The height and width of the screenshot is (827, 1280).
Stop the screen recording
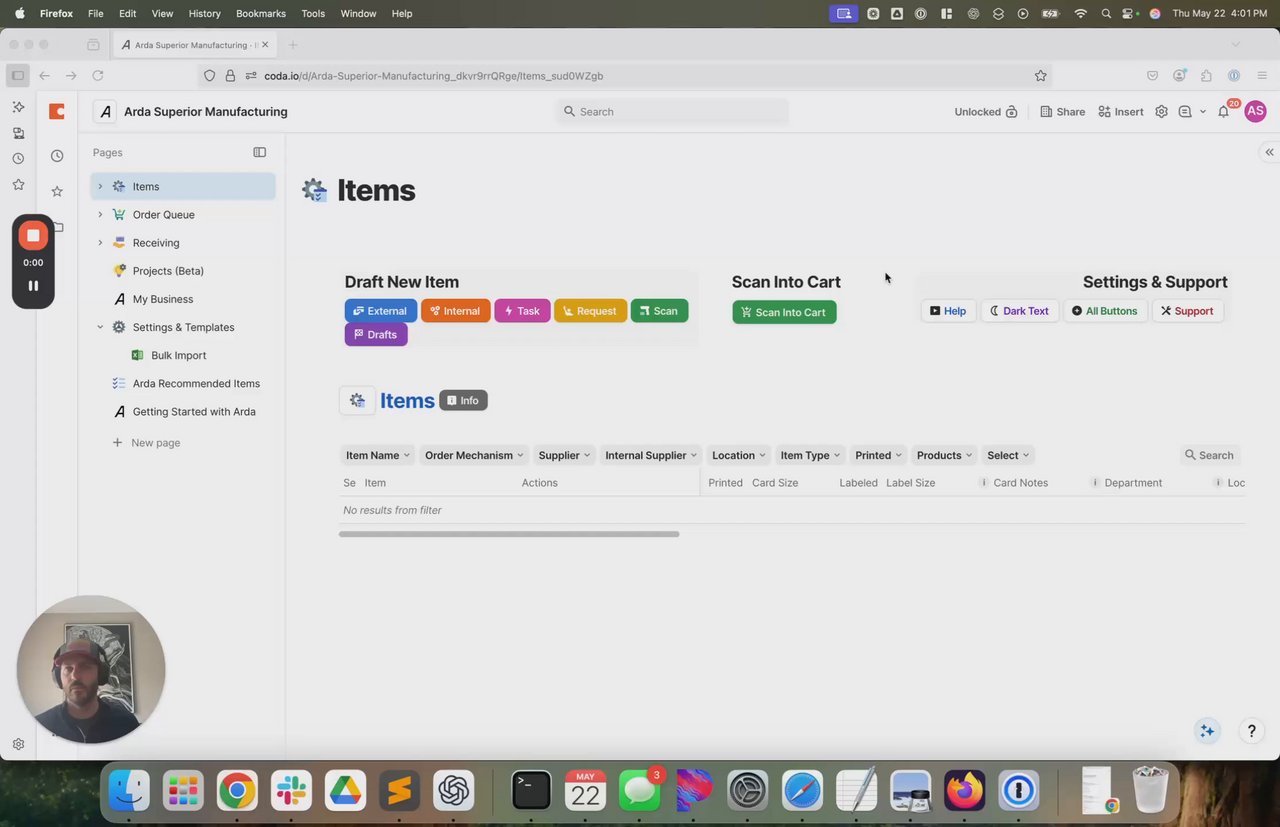(33, 235)
